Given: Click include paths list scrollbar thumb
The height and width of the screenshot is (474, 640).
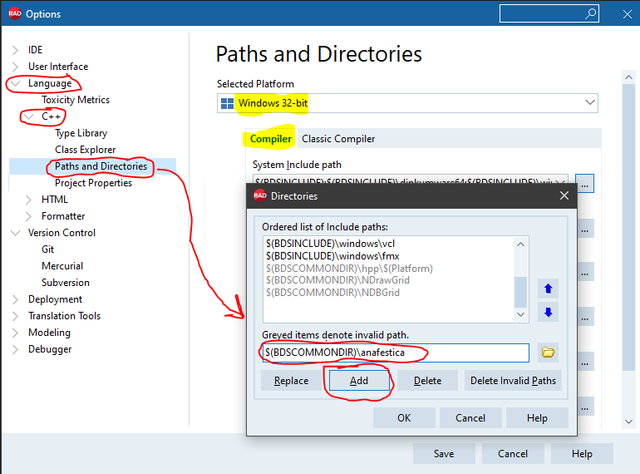Looking at the screenshot, I should click(x=520, y=292).
